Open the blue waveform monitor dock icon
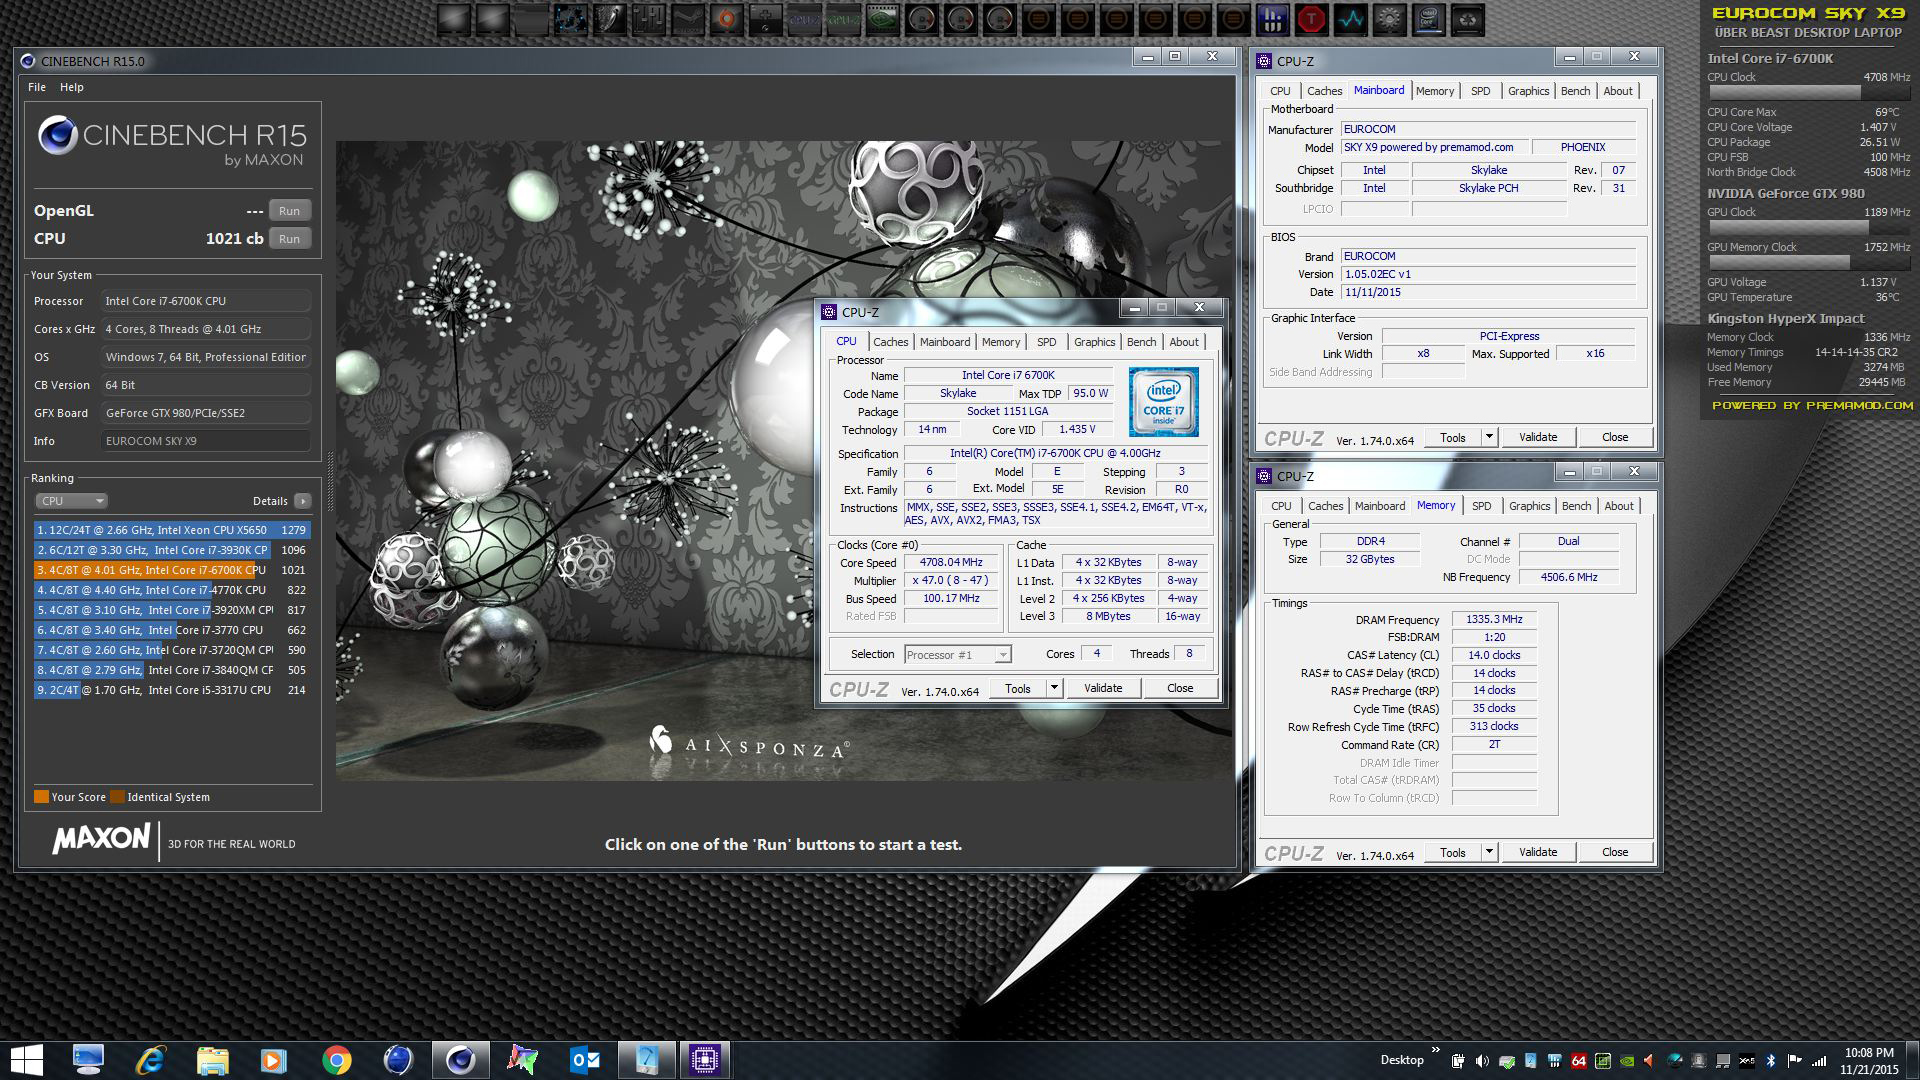Screen dimensions: 1920x1080 pos(1350,20)
